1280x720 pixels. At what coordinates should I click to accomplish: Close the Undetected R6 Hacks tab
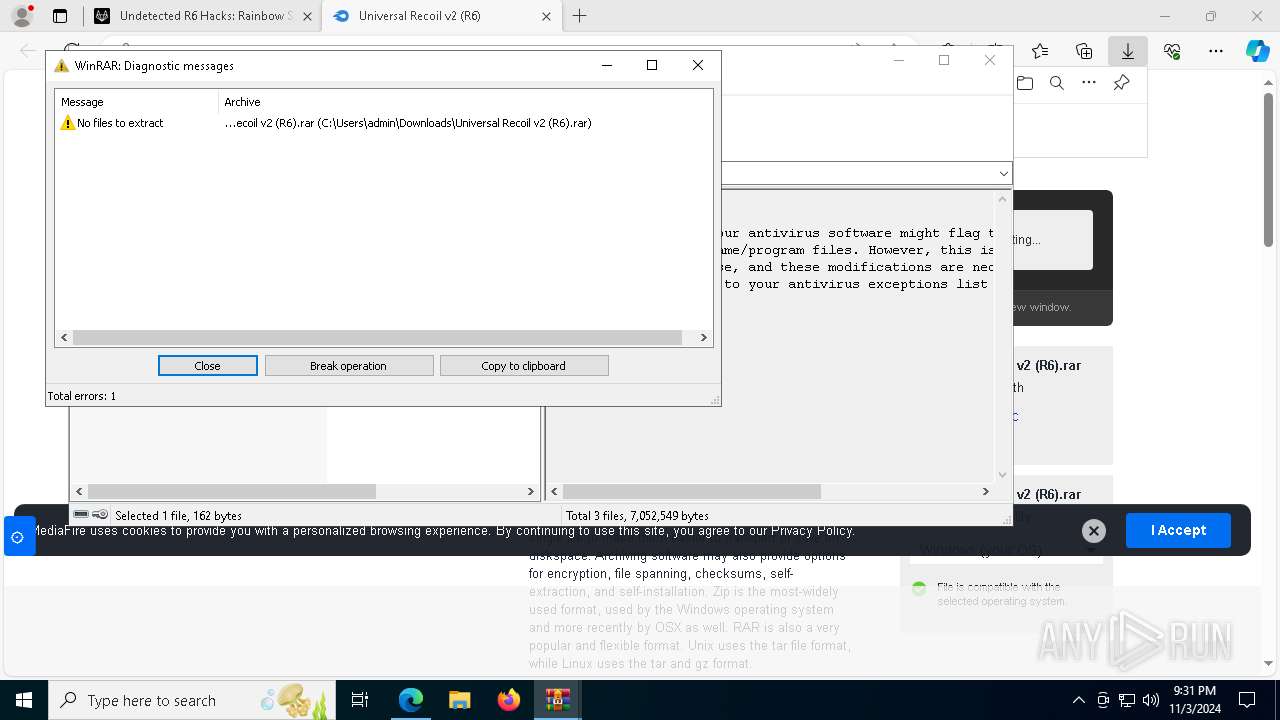[x=307, y=16]
